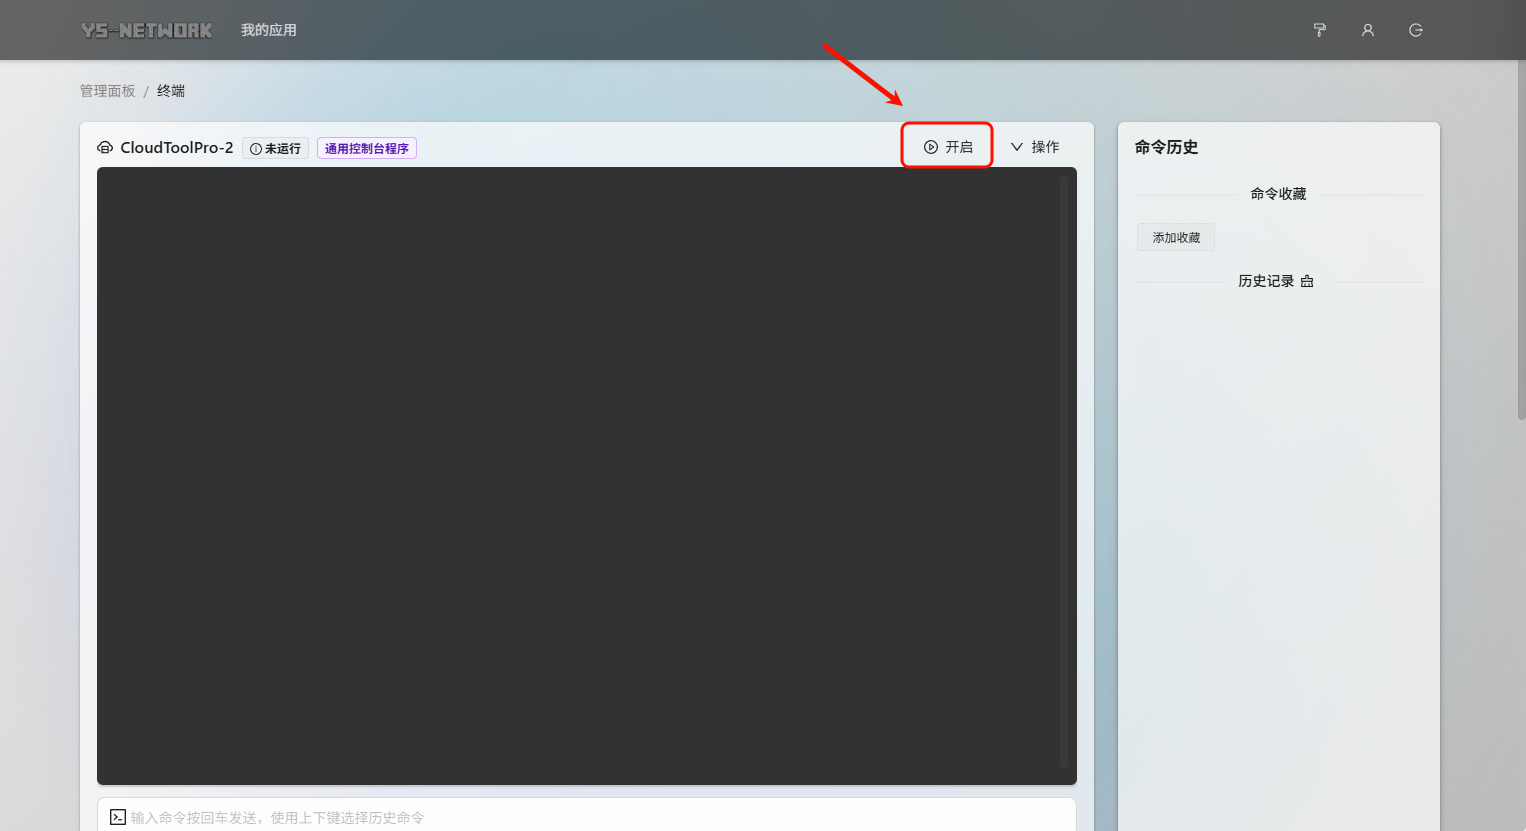Click the page's right-edge scrollbar
Viewport: 1526px width, 831px height.
[1521, 240]
